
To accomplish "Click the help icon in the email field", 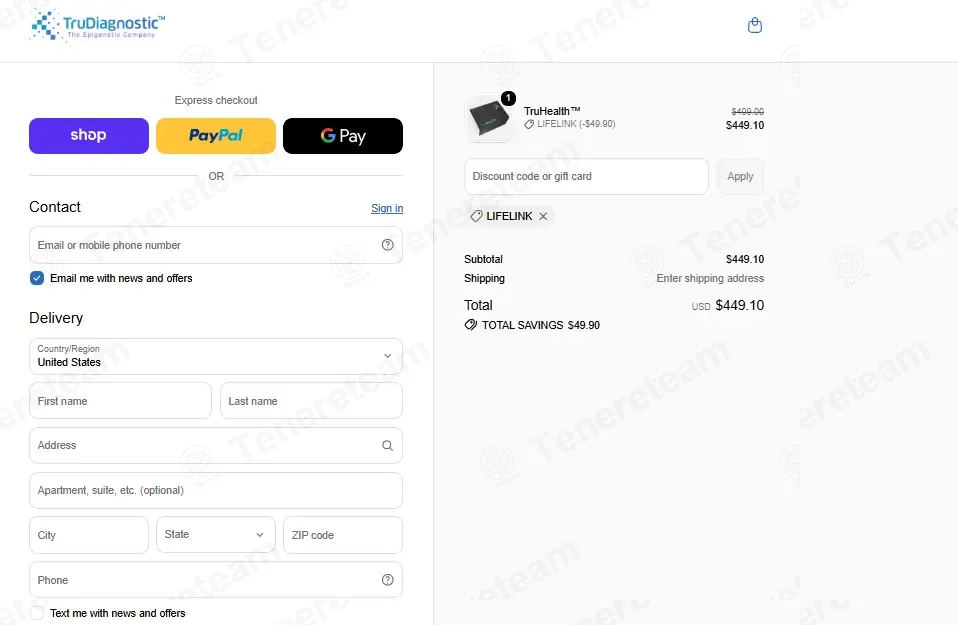I will click(x=387, y=245).
